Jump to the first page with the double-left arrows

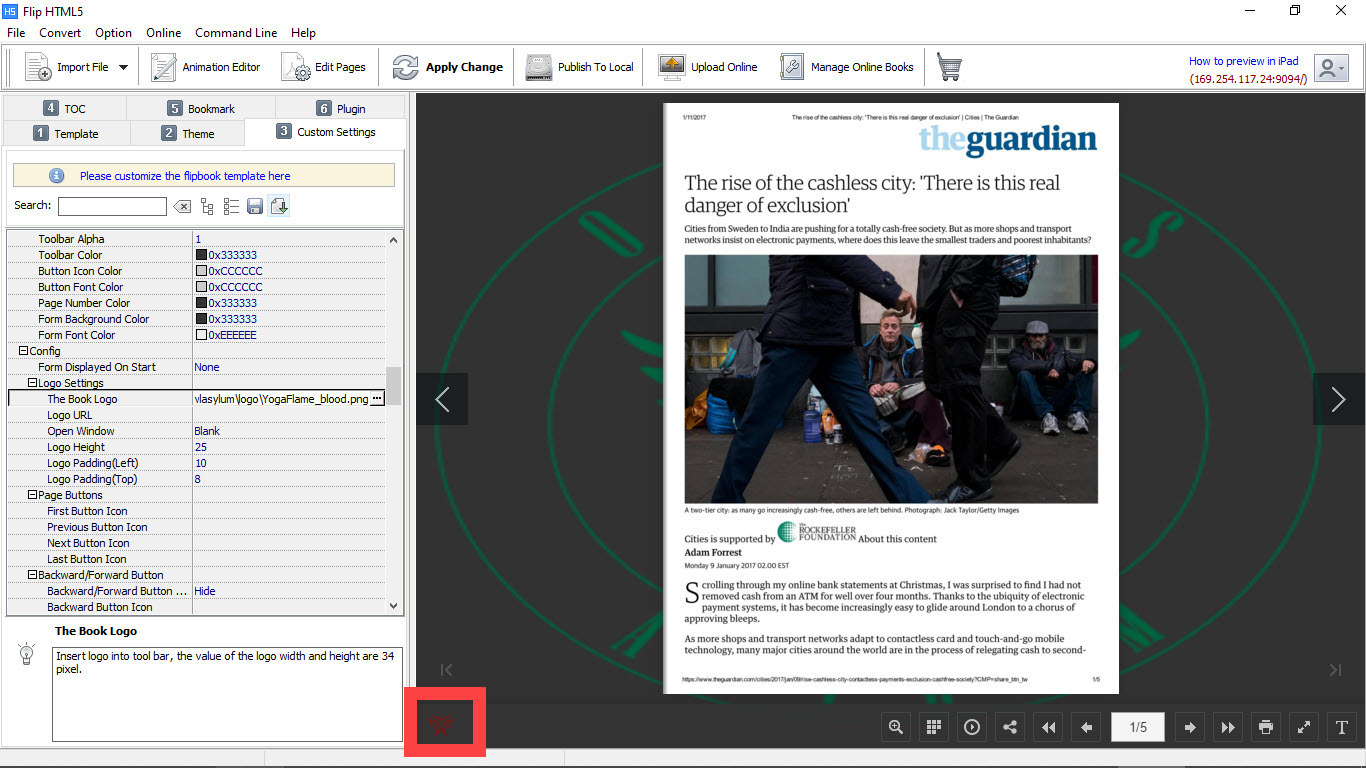[x=1048, y=727]
